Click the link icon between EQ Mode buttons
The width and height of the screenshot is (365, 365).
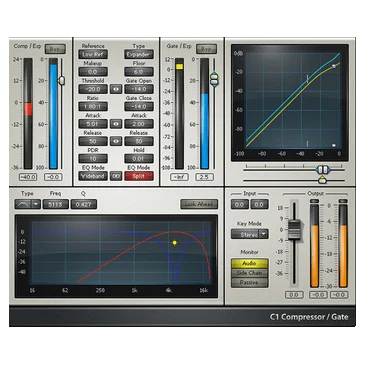116,176
